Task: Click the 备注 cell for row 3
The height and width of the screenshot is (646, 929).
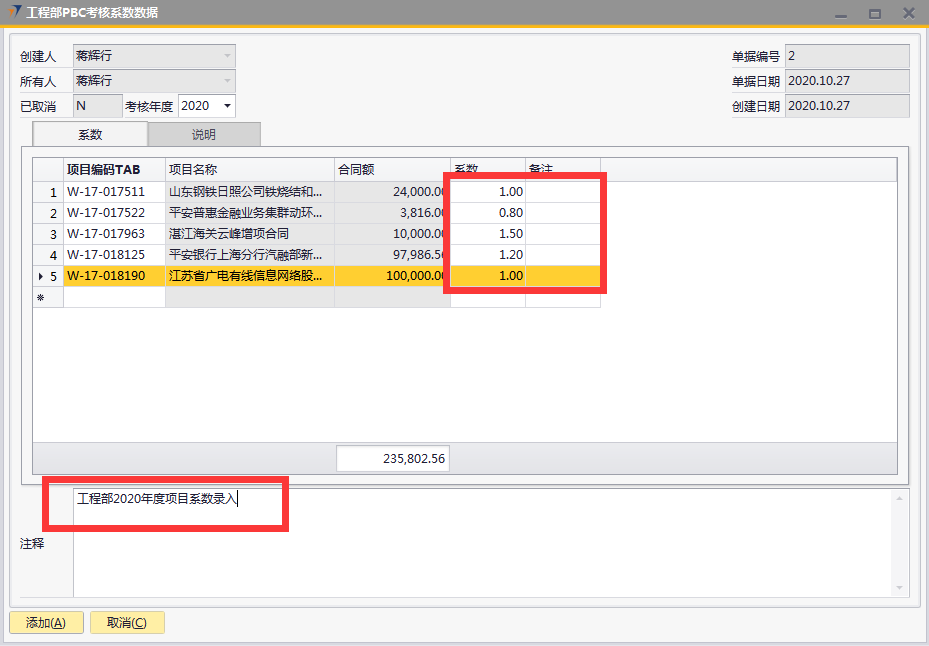Action: (x=562, y=234)
